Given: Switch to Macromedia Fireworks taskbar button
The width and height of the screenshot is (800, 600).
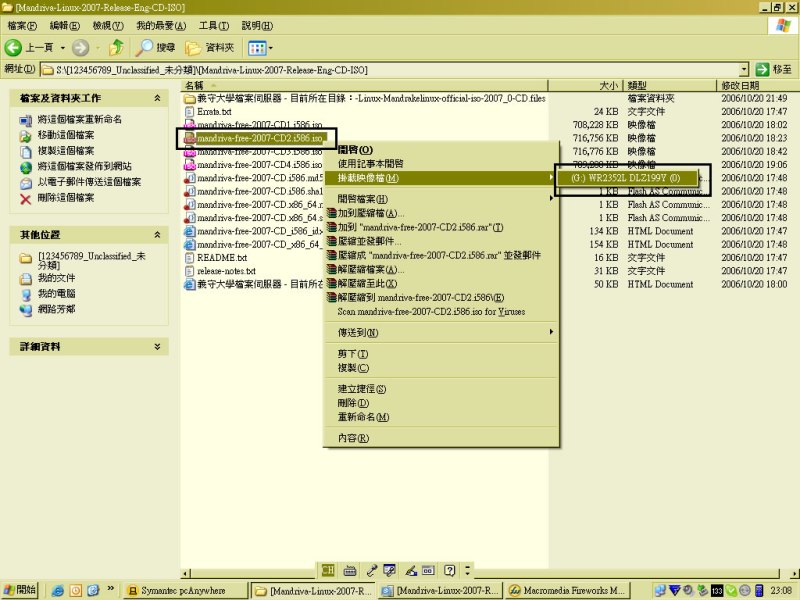Looking at the screenshot, I should point(568,591).
